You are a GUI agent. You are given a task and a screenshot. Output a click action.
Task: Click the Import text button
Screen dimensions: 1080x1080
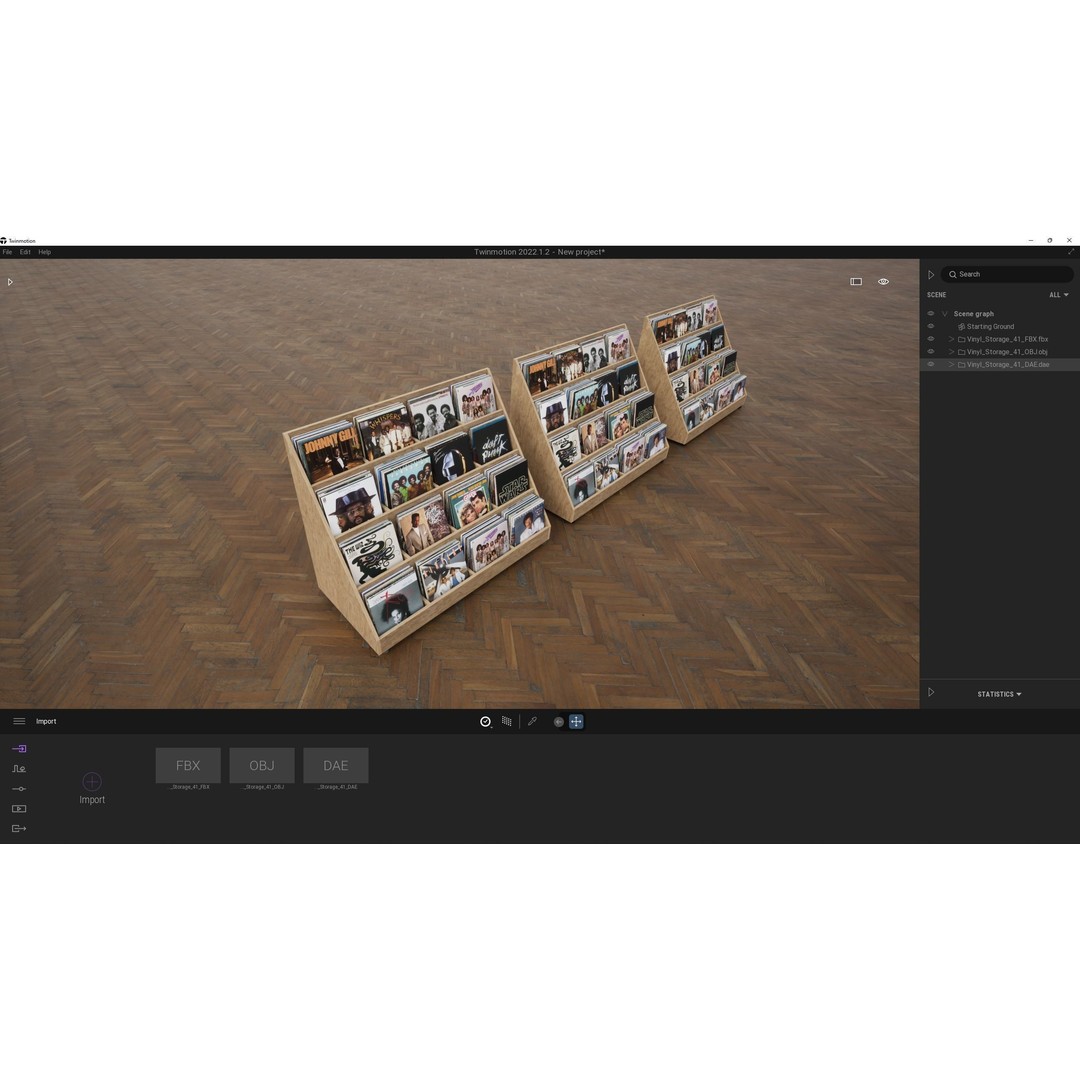point(92,800)
